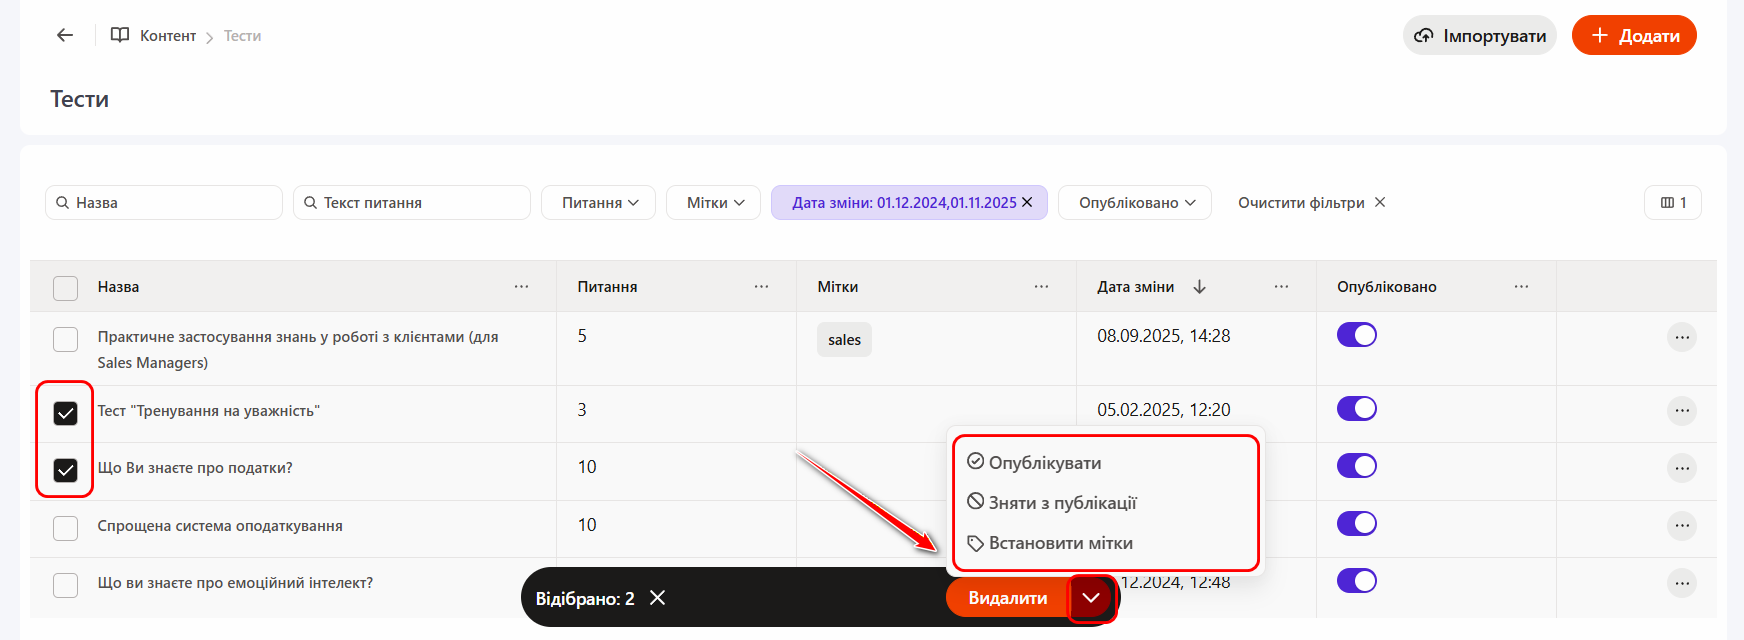Viewport: 1744px width, 640px height.
Task: Open the three-dot menu in Назва column header
Action: click(x=521, y=287)
